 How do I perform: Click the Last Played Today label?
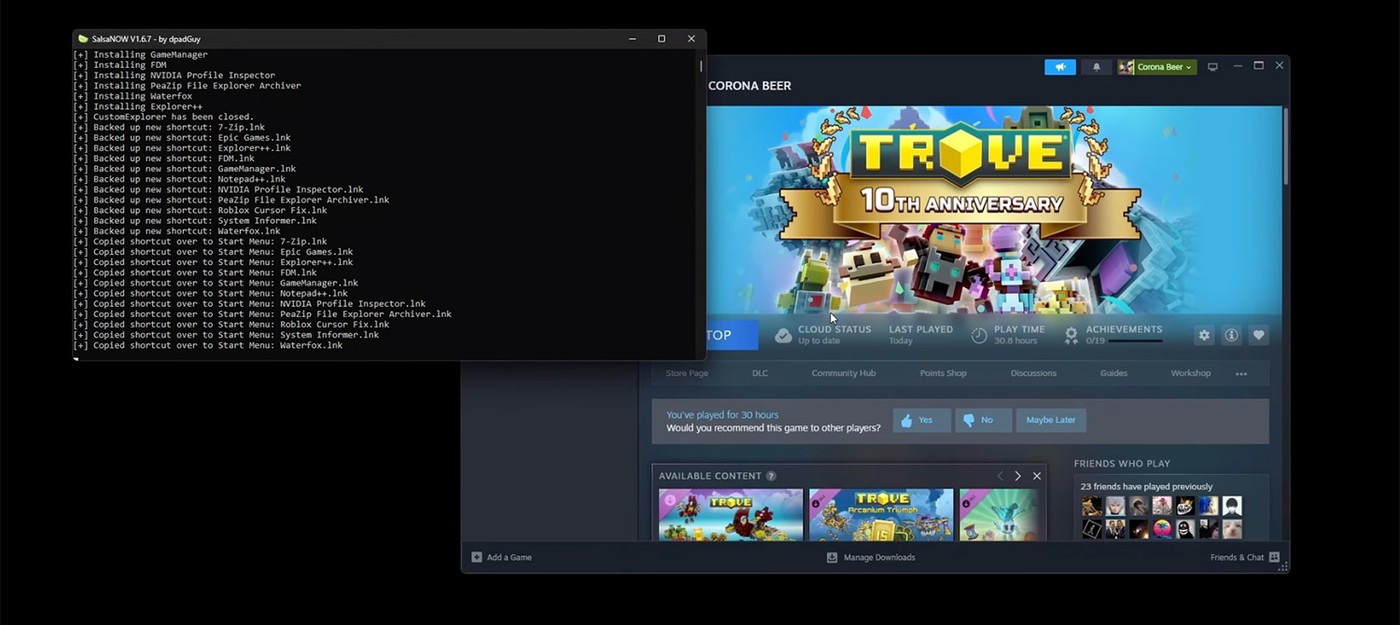click(920, 335)
